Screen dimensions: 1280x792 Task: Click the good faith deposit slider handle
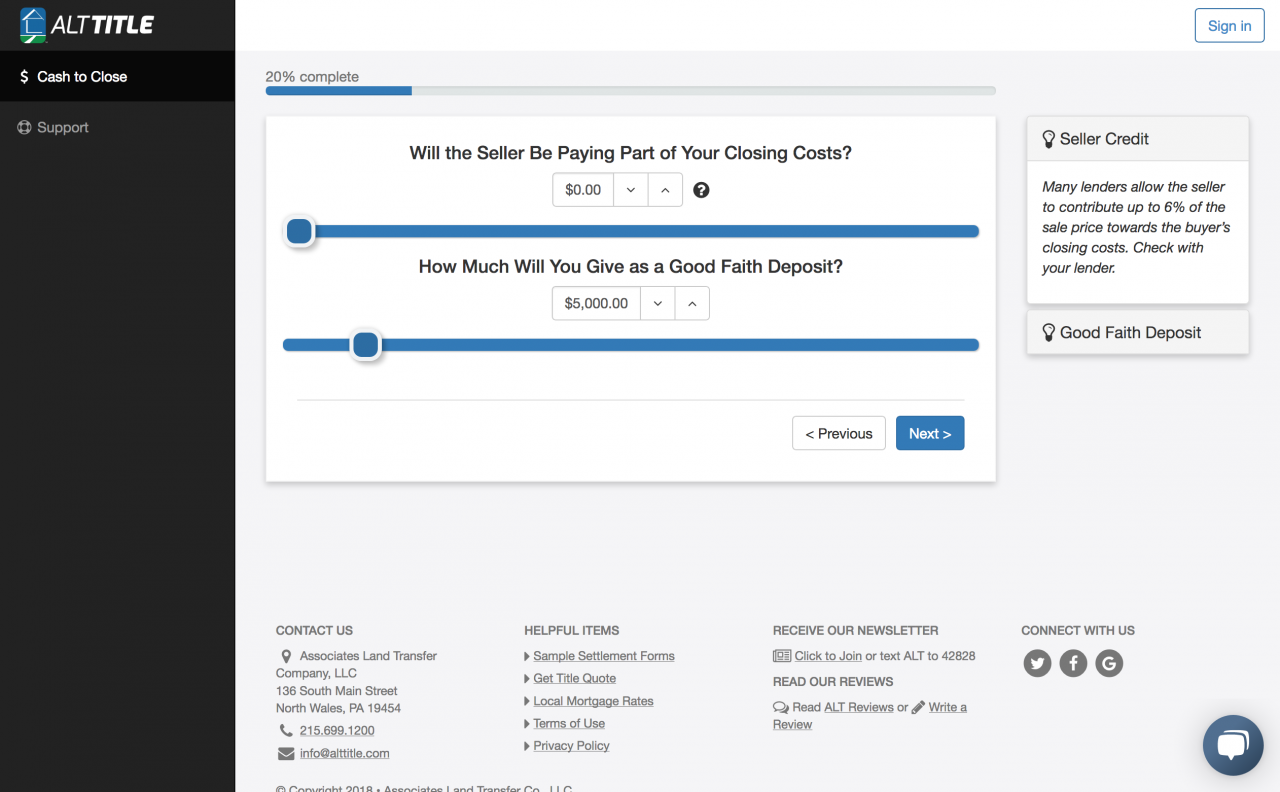coord(366,345)
